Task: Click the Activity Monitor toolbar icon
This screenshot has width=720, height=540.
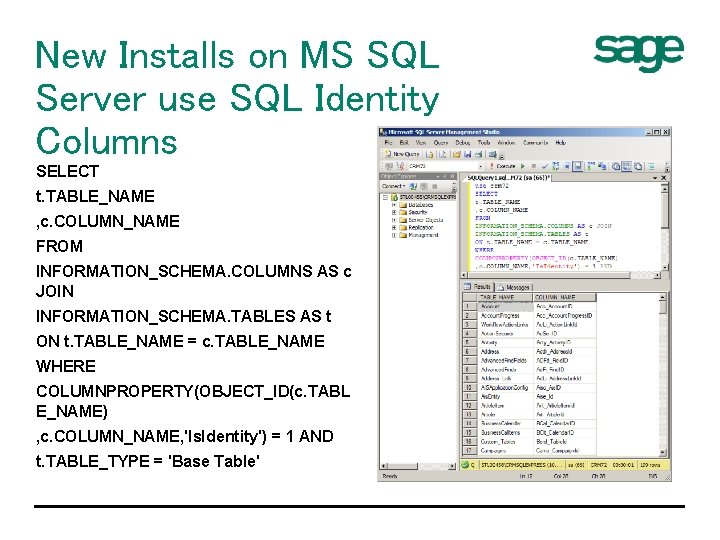Action: click(493, 154)
